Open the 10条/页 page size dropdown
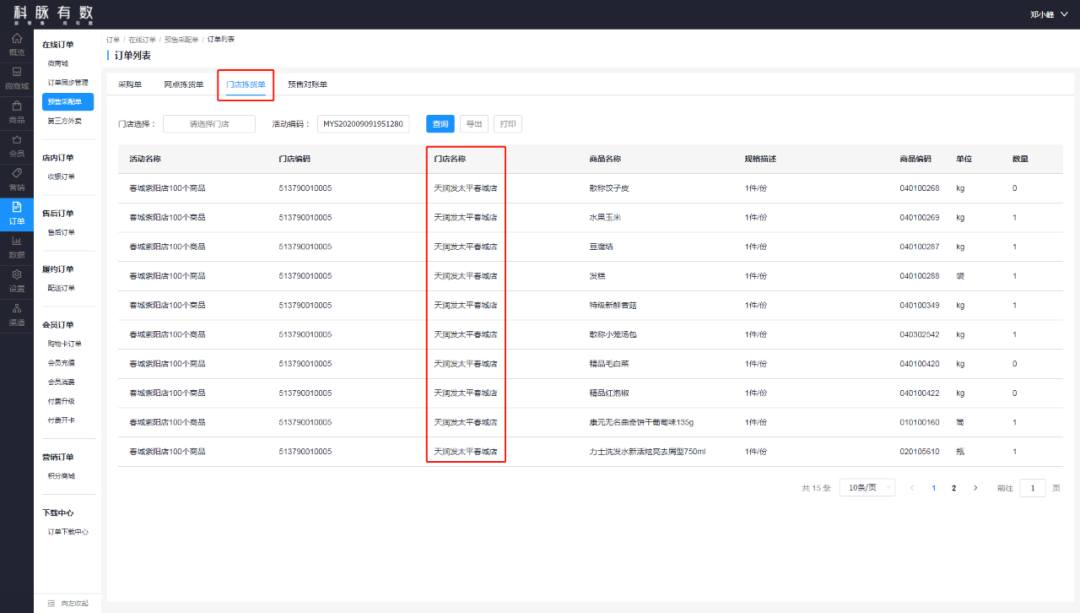 [x=867, y=488]
